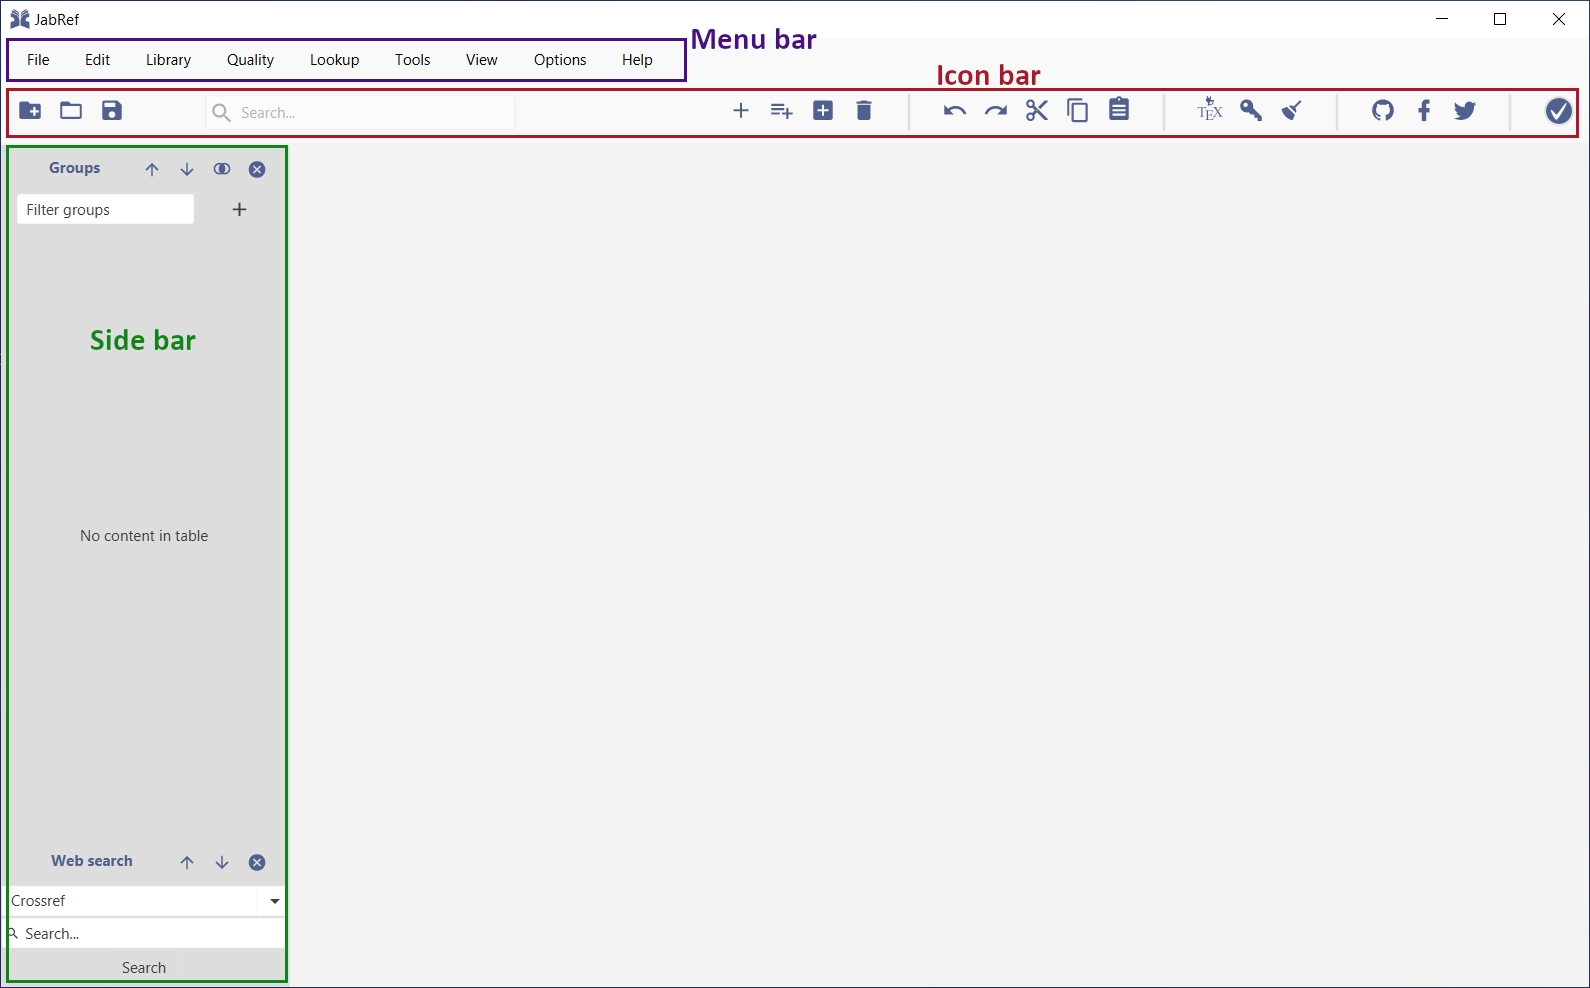The width and height of the screenshot is (1590, 988).
Task: Focus the icon bar Search field
Action: tap(360, 112)
